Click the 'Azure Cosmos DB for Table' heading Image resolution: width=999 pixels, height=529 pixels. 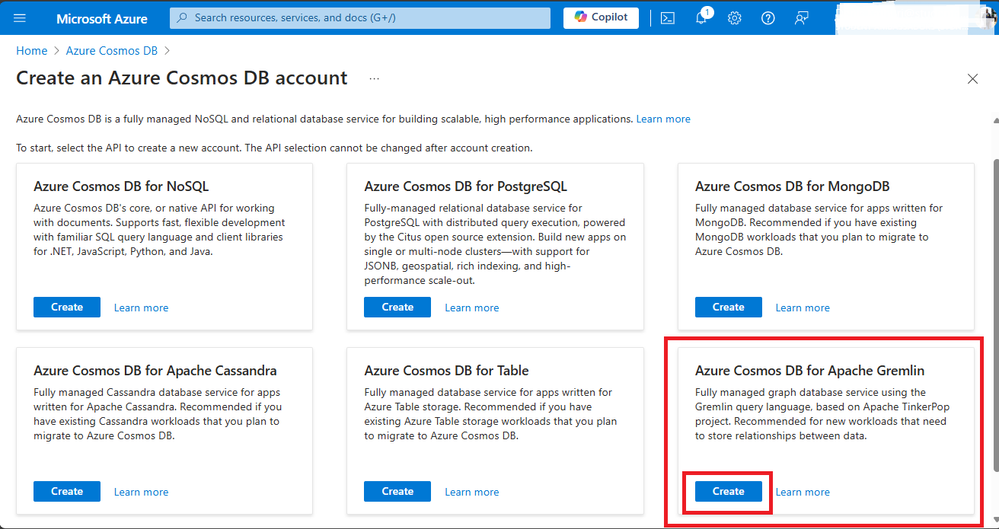(x=446, y=371)
